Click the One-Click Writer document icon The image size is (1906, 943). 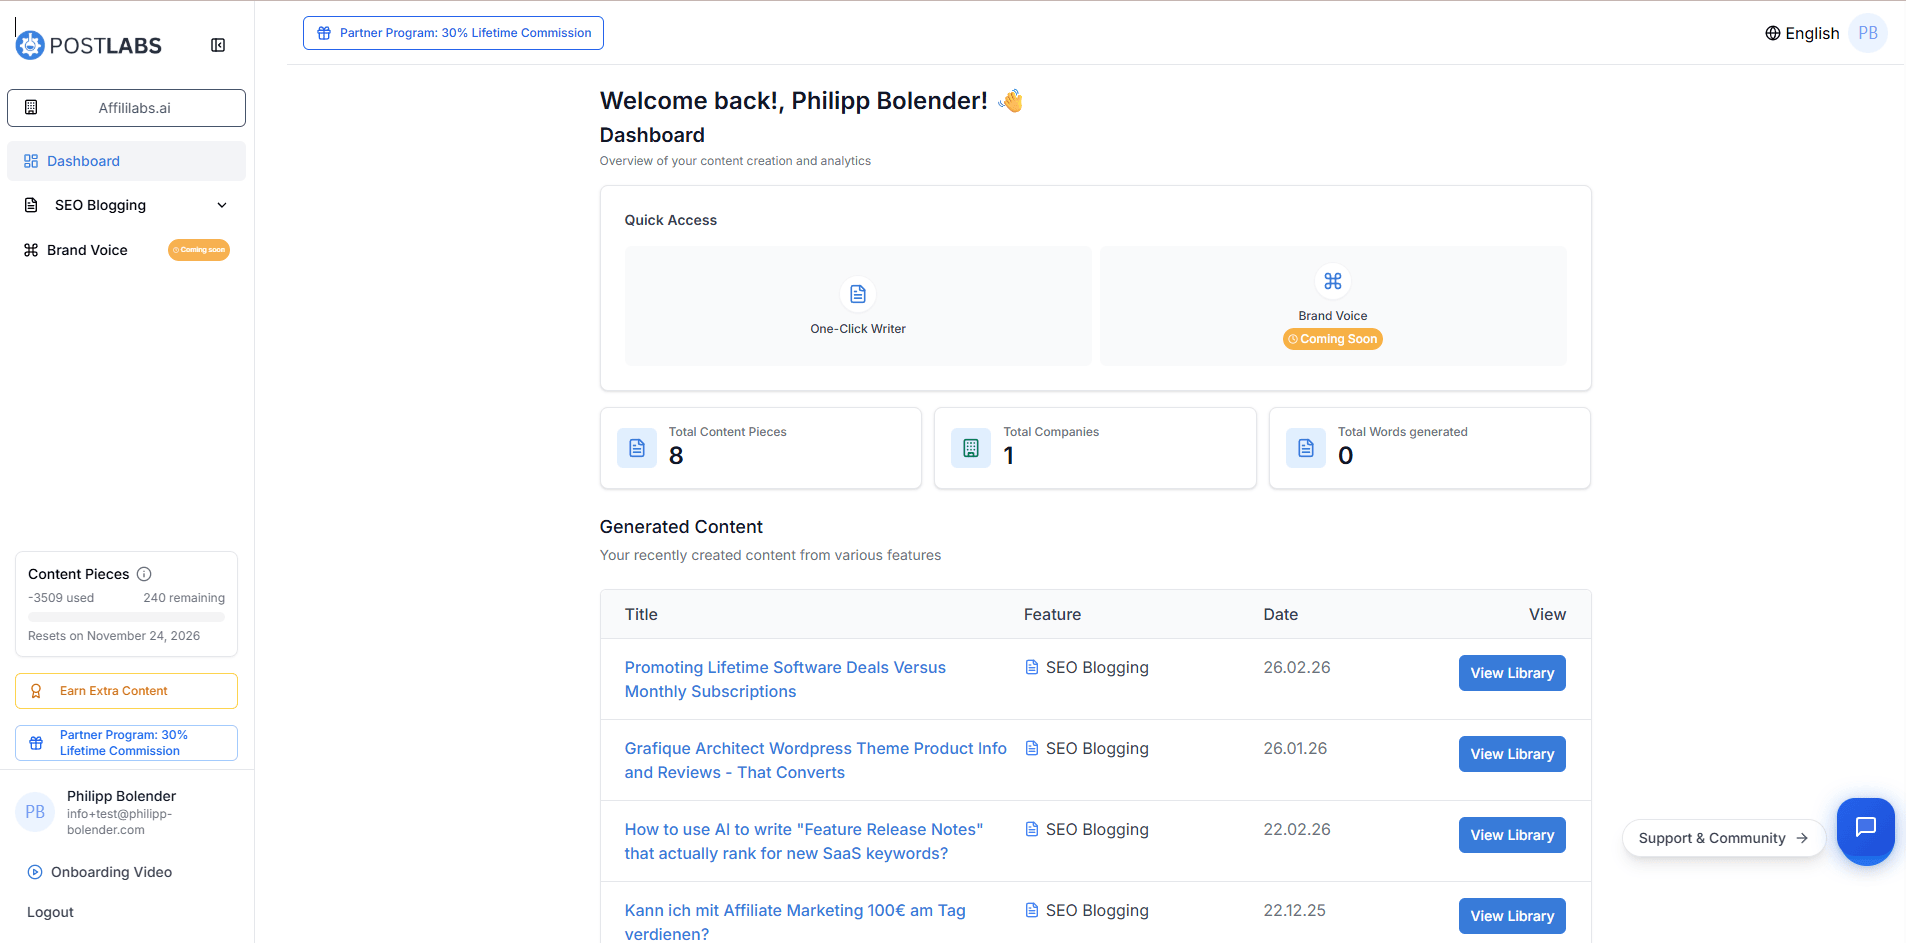(858, 294)
